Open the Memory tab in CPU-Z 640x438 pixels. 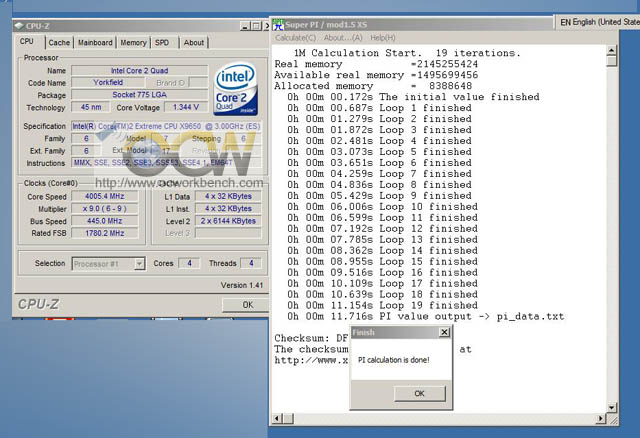point(133,42)
